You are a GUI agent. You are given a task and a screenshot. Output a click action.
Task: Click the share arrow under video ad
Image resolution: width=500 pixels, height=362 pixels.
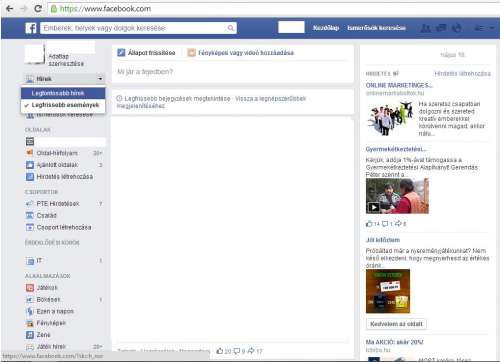pyautogui.click(x=398, y=224)
